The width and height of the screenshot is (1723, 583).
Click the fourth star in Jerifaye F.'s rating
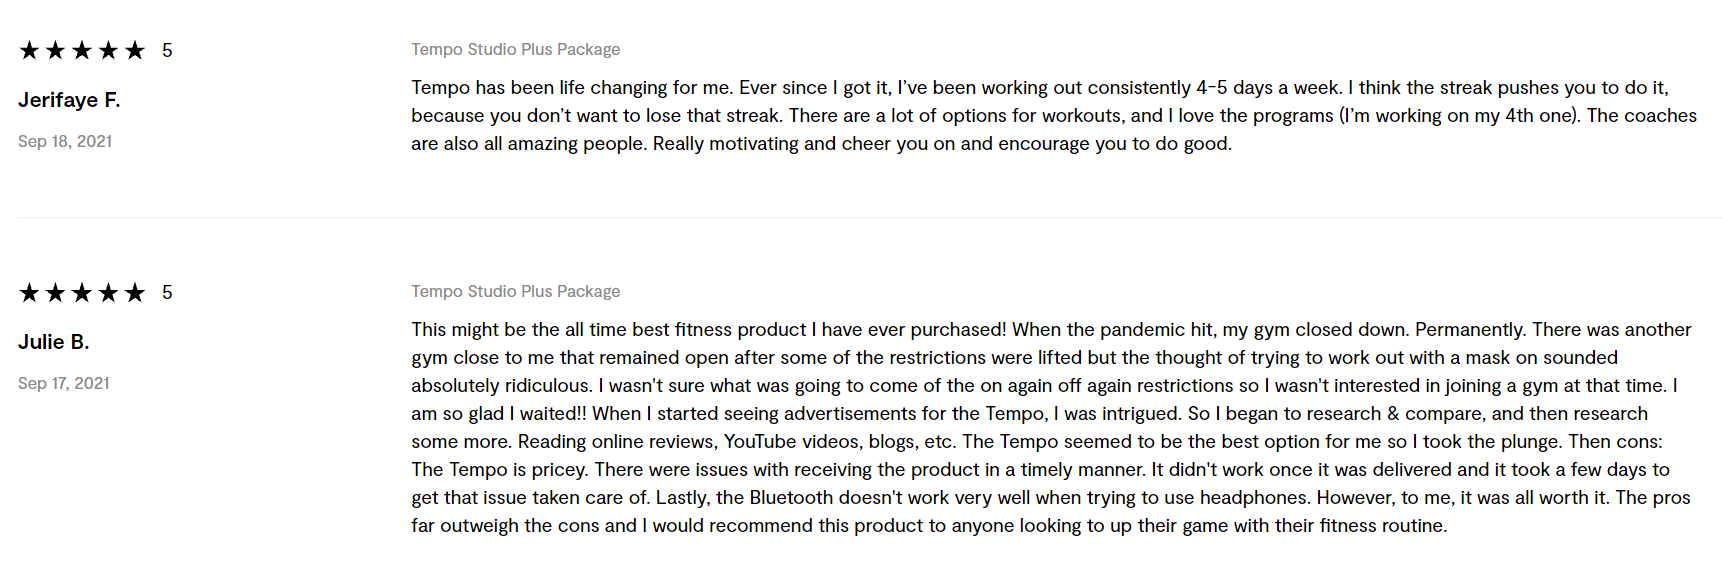[109, 50]
